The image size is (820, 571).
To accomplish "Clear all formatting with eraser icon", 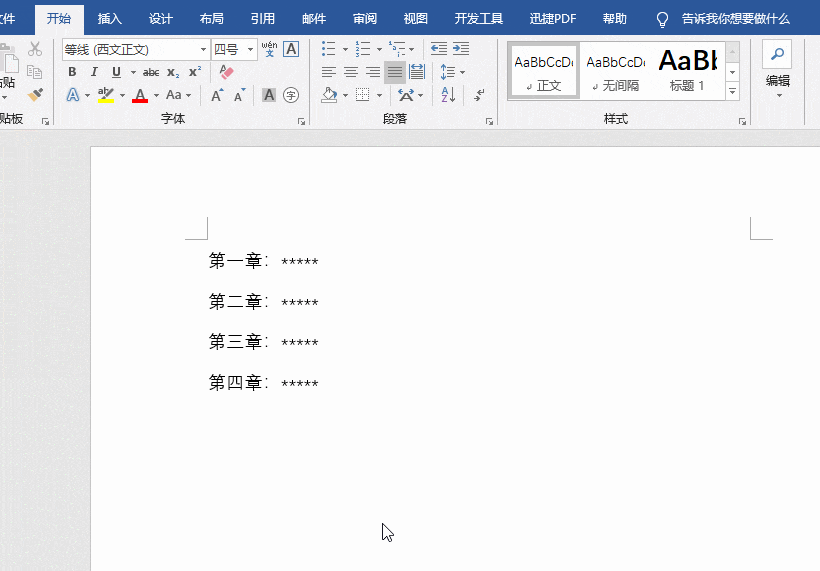I will (226, 72).
